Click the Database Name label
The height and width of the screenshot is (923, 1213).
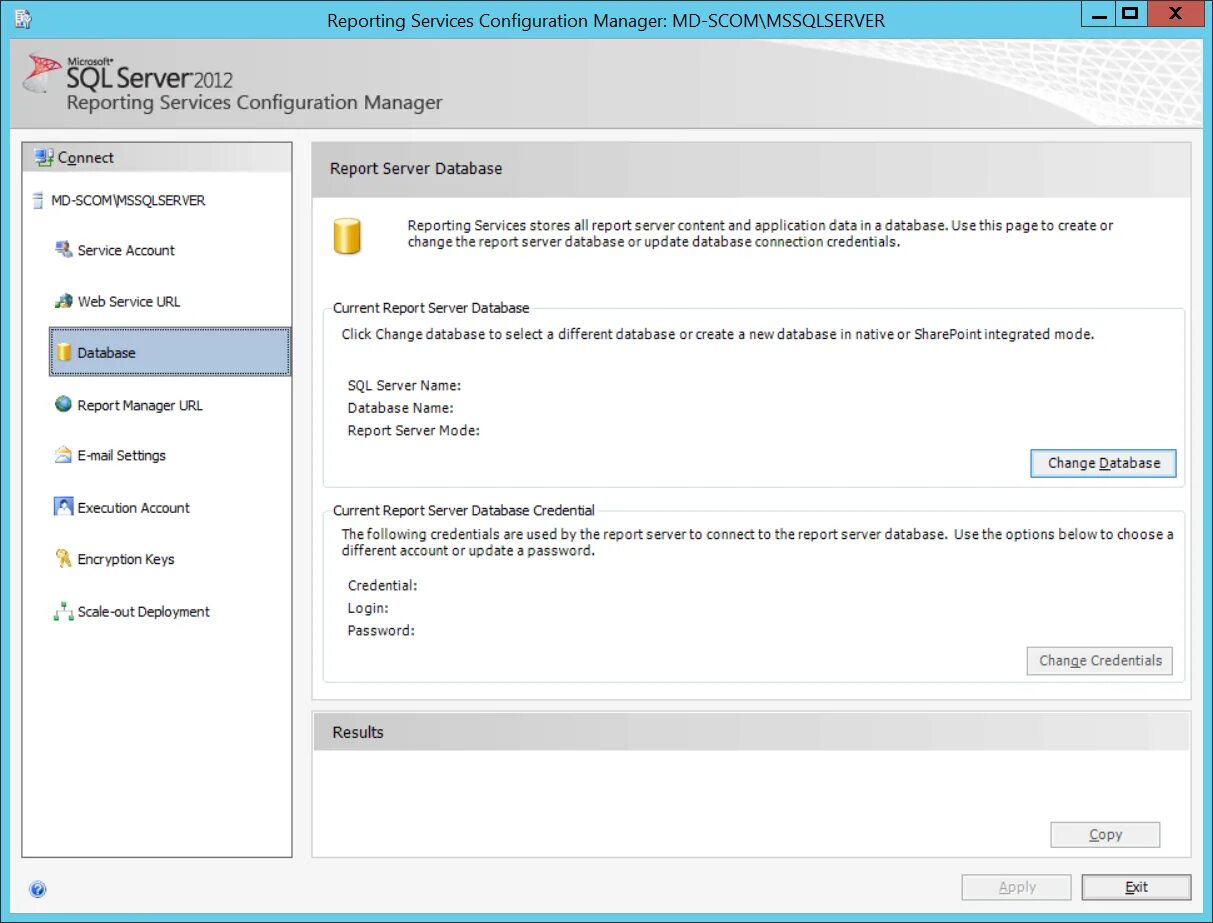tap(401, 408)
